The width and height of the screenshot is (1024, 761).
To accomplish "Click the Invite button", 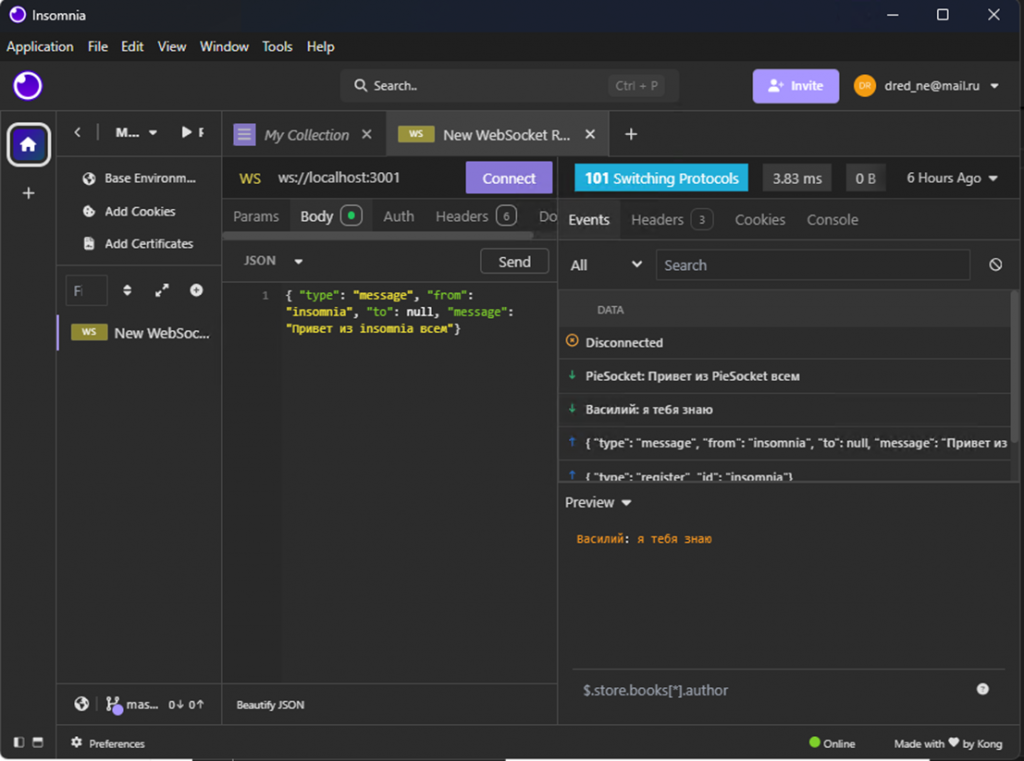I will tap(795, 86).
